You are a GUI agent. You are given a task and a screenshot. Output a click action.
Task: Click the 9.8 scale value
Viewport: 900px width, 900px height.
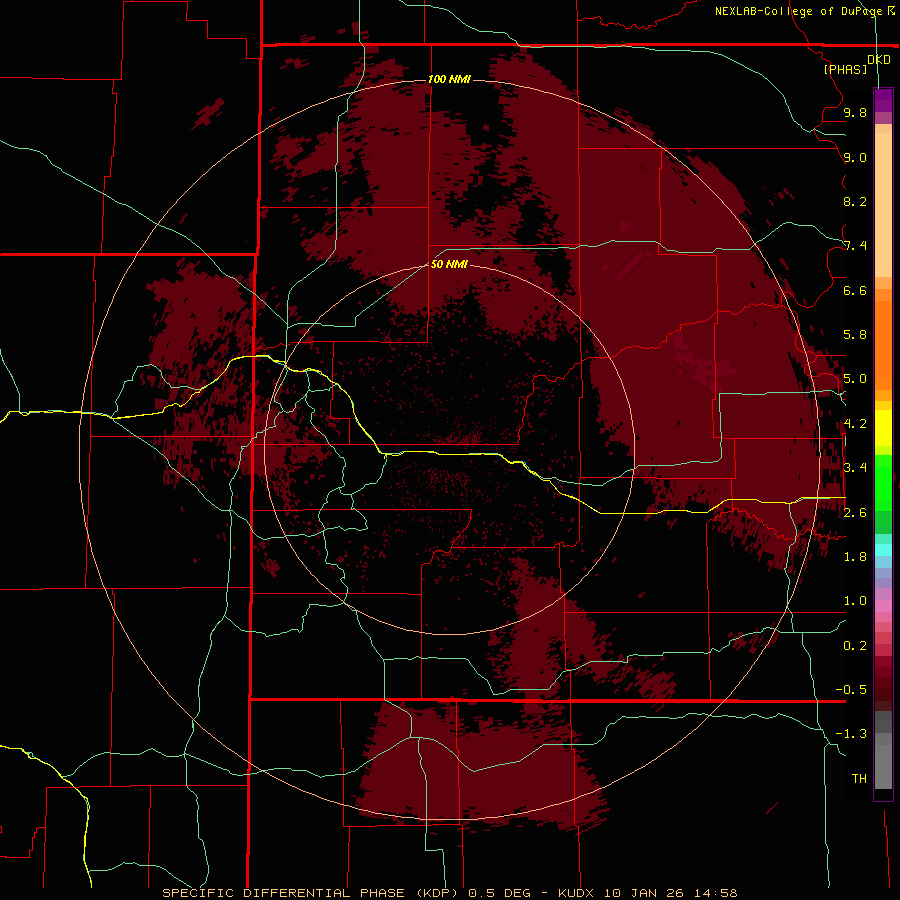click(x=855, y=112)
